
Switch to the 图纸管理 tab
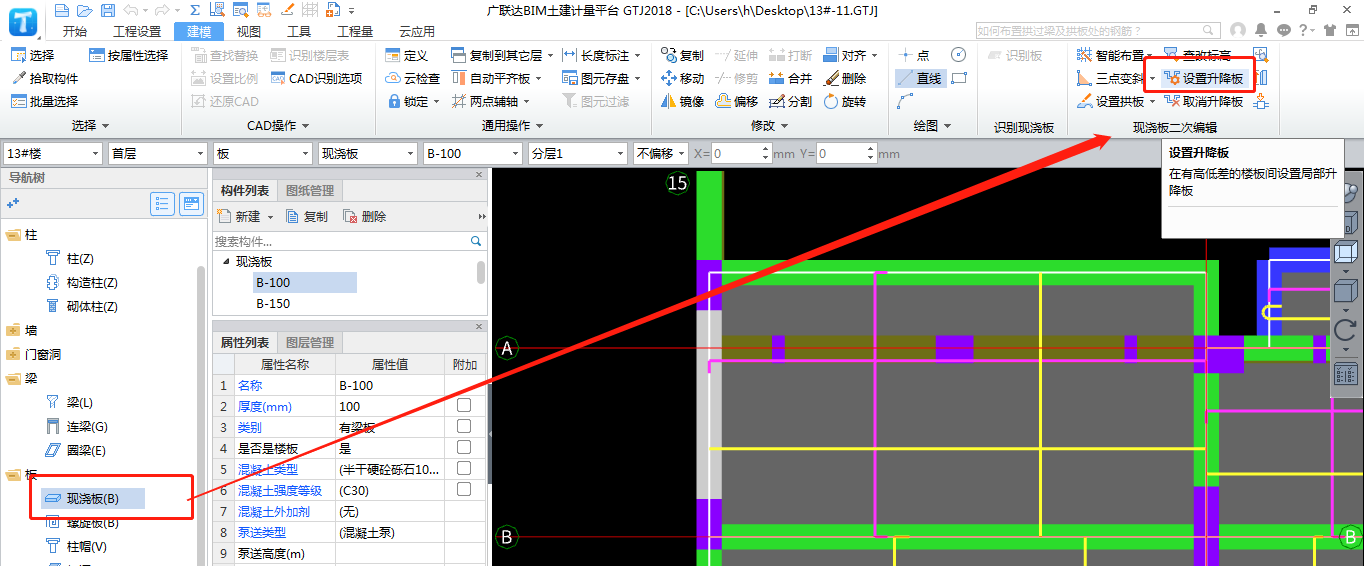[310, 190]
